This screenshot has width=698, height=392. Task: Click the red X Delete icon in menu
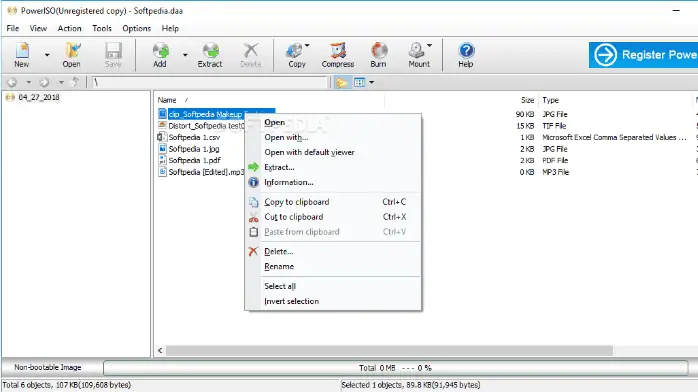coord(253,252)
